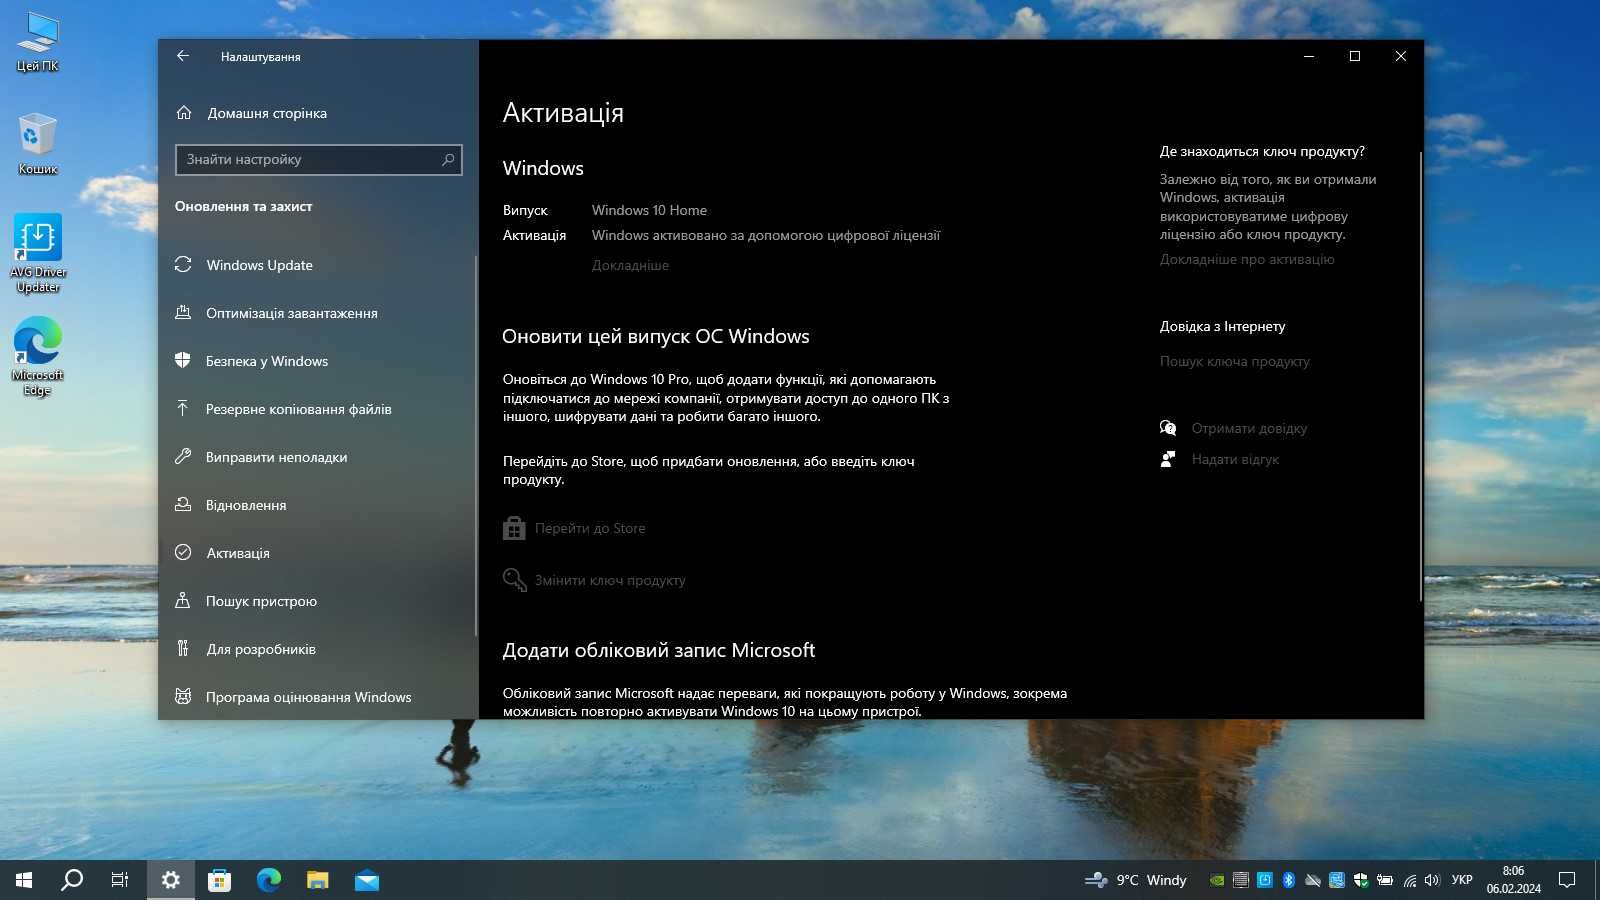Screen dimensions: 1600x900
Task: Click the Докладніше link under Активація status
Action: click(630, 265)
